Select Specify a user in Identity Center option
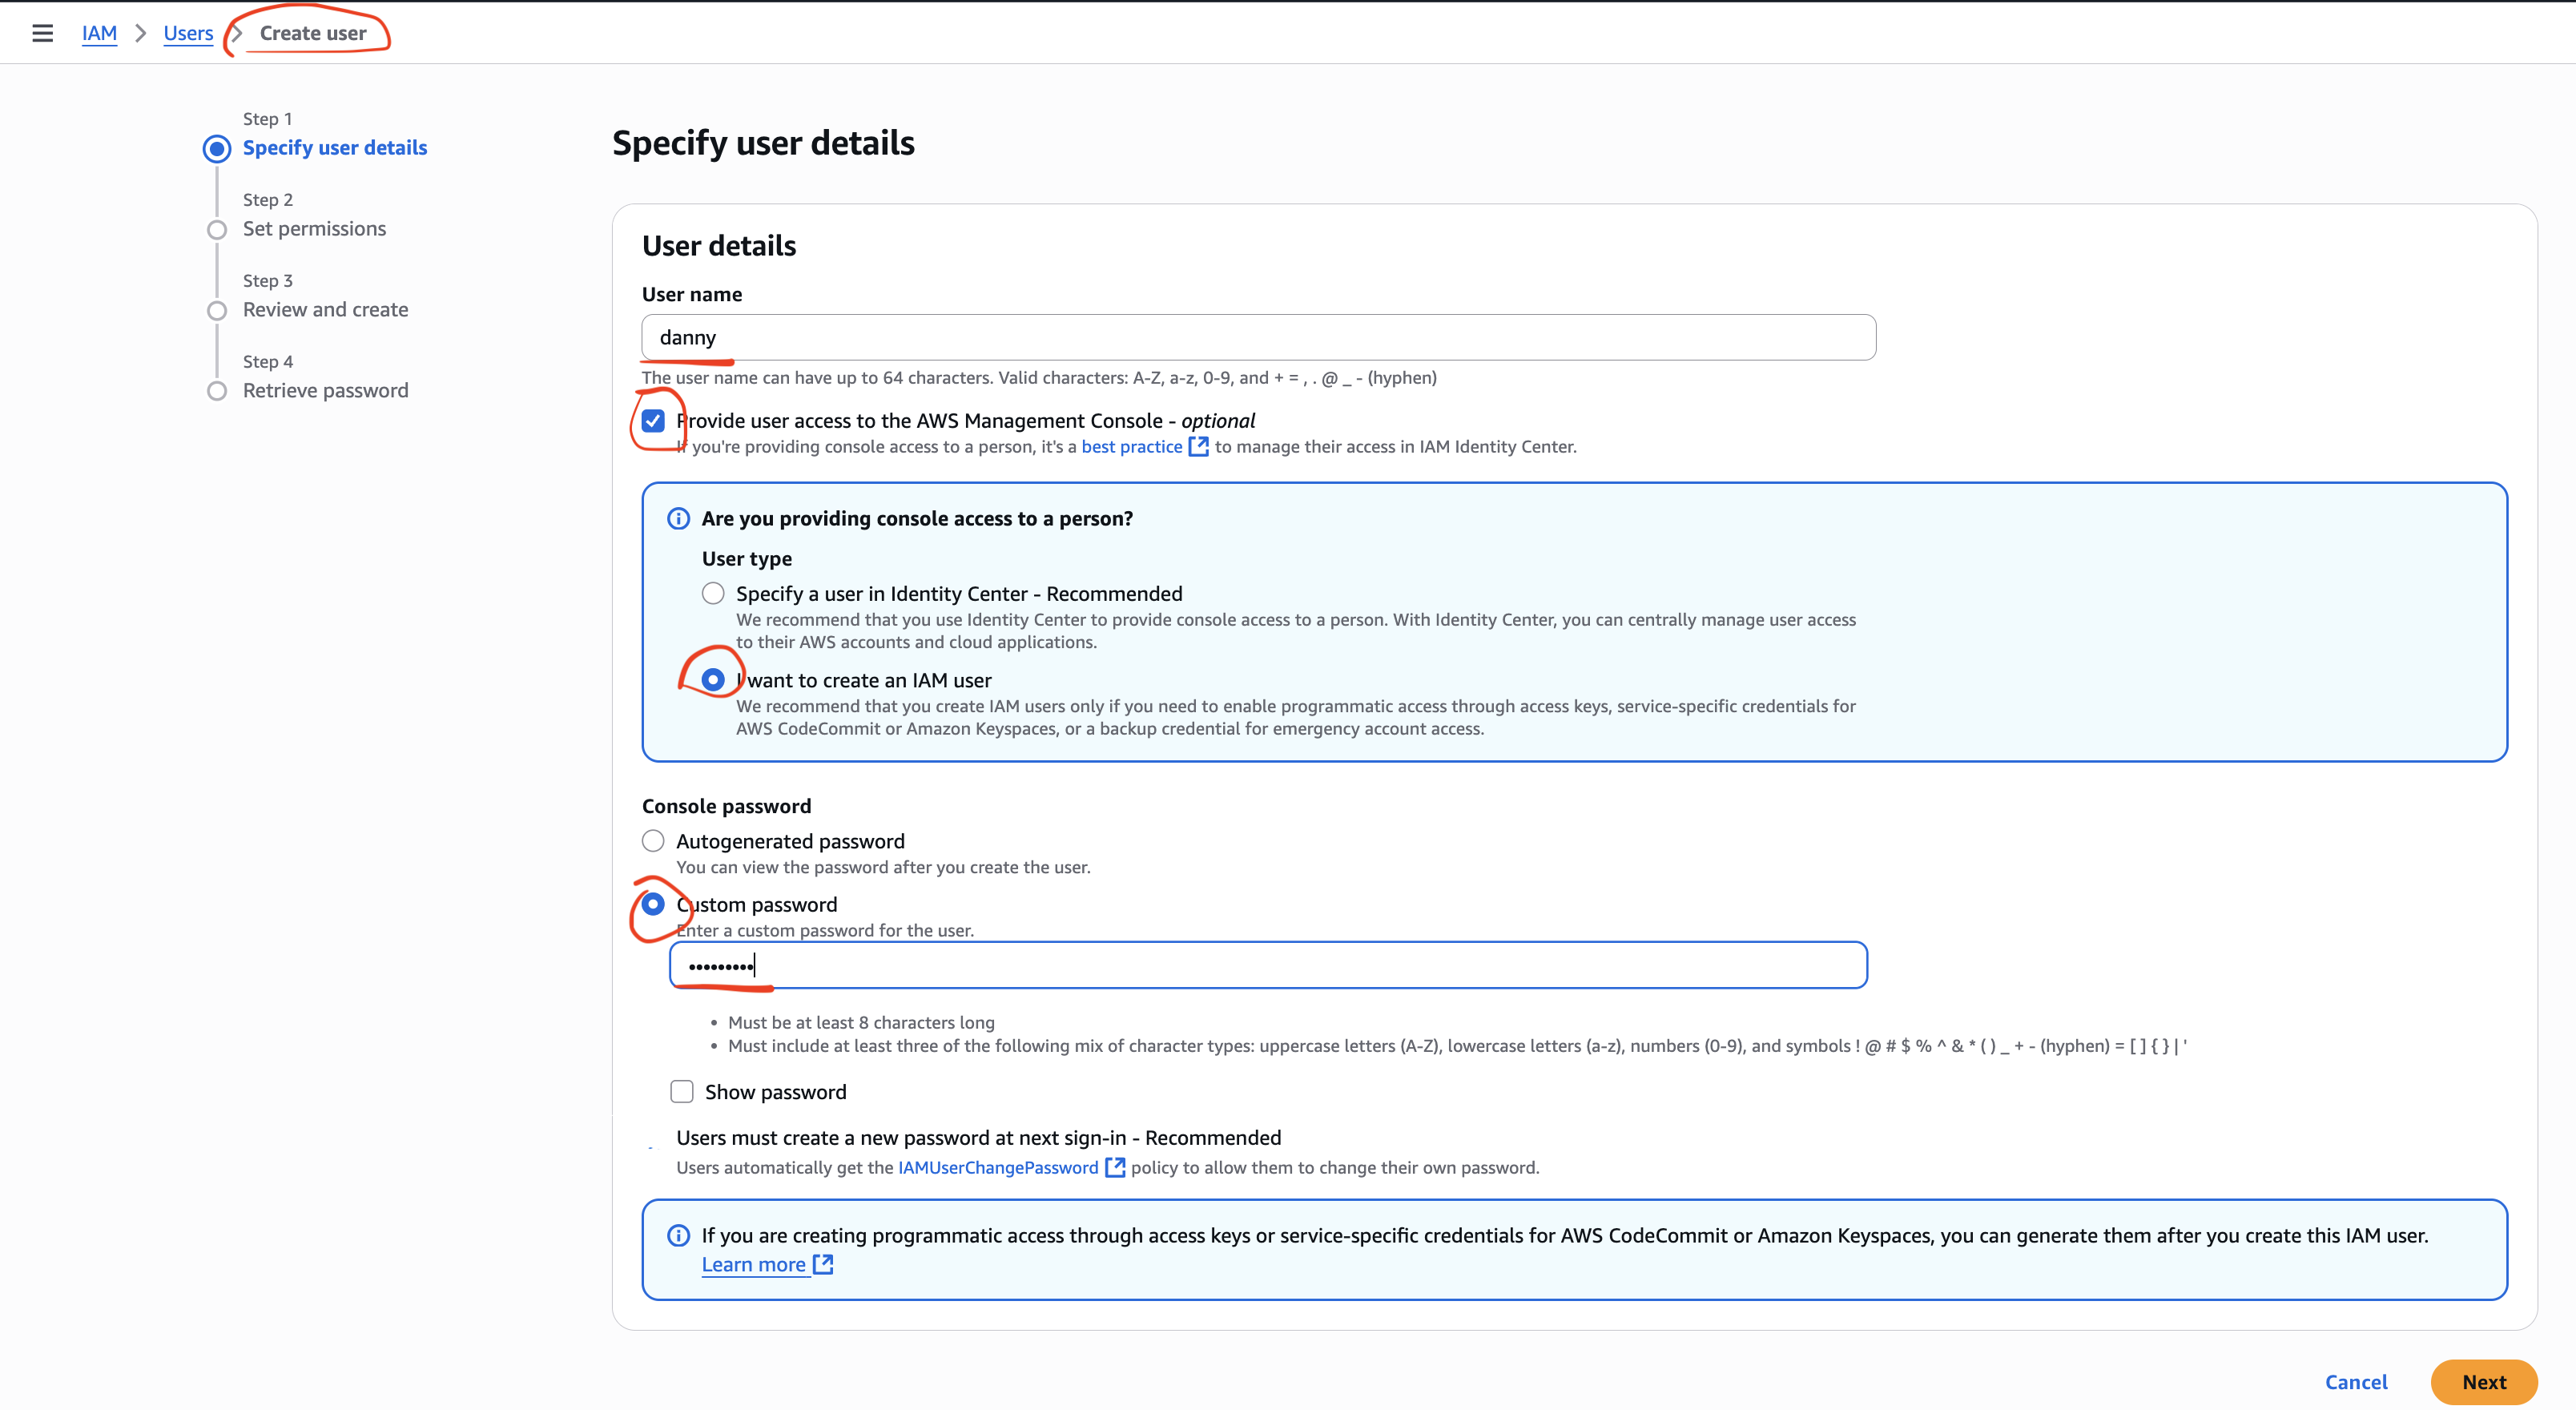 (x=713, y=593)
